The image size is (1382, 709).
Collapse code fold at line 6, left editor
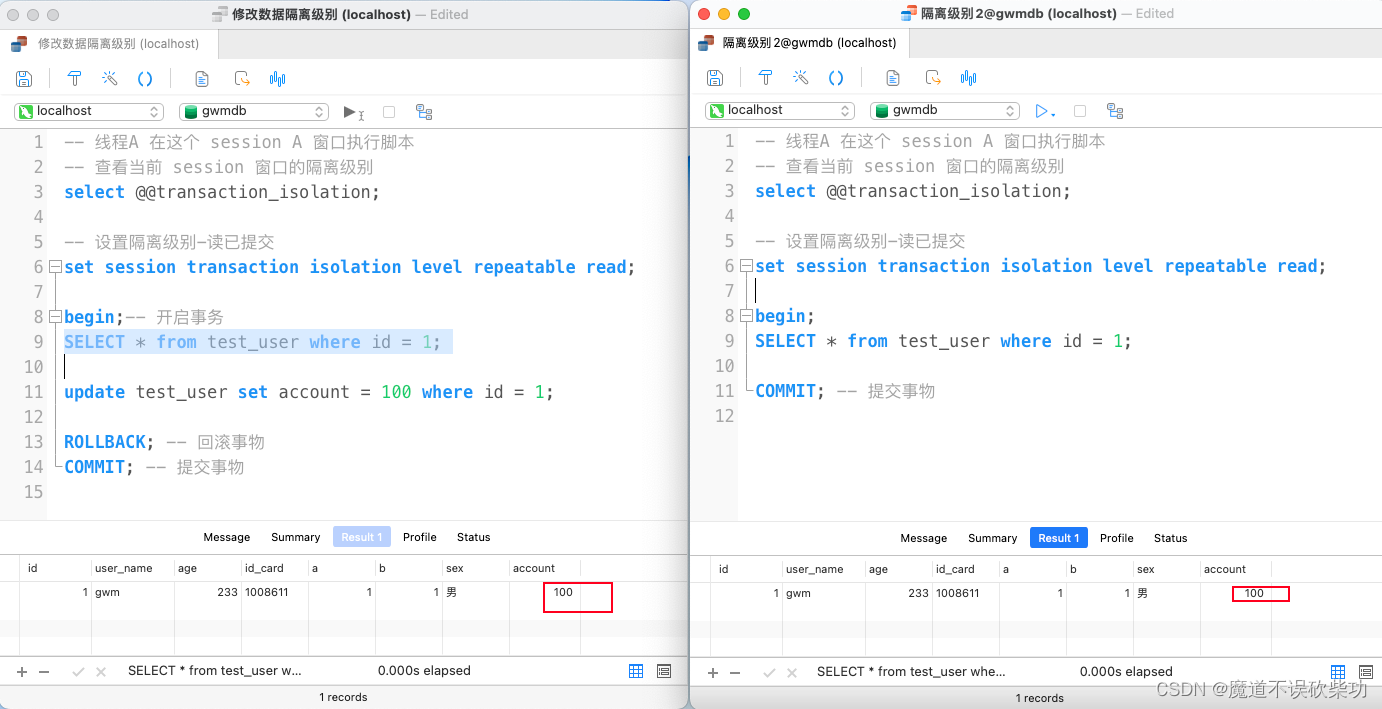(x=54, y=267)
